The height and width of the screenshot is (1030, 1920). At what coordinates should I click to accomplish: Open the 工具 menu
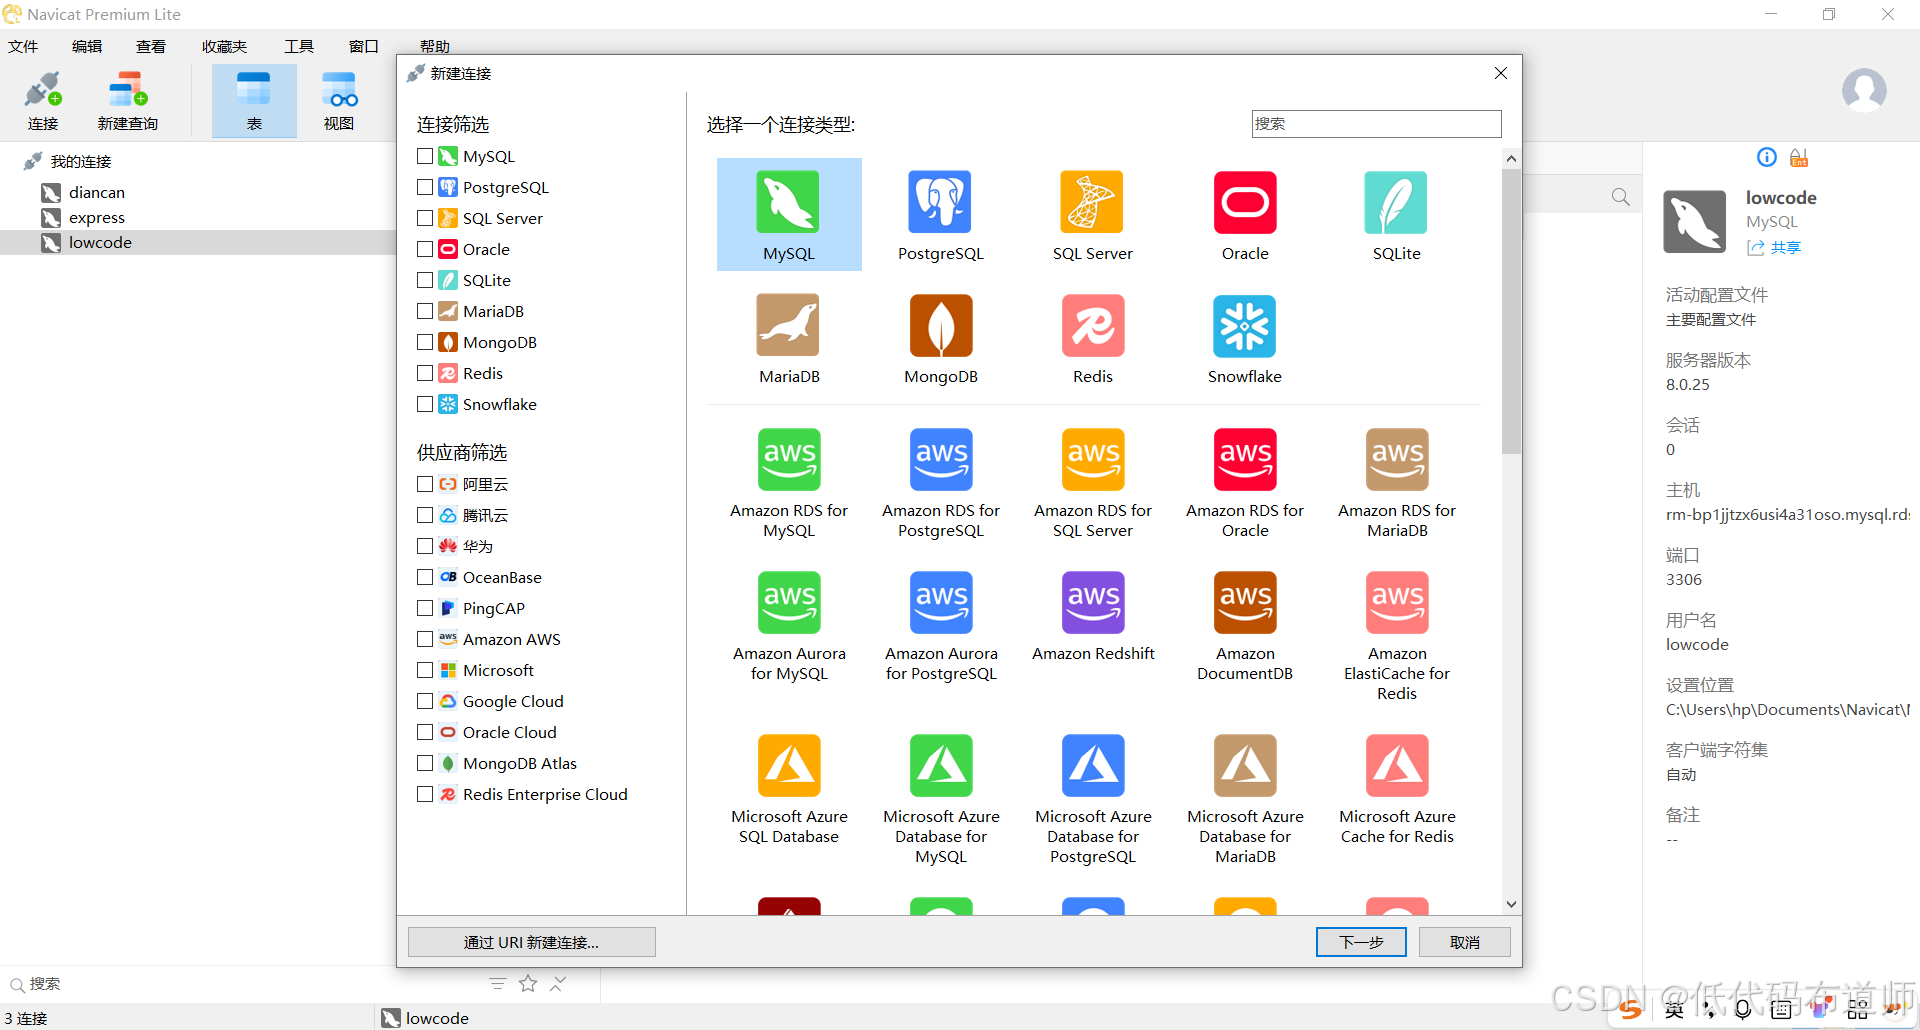(x=299, y=46)
